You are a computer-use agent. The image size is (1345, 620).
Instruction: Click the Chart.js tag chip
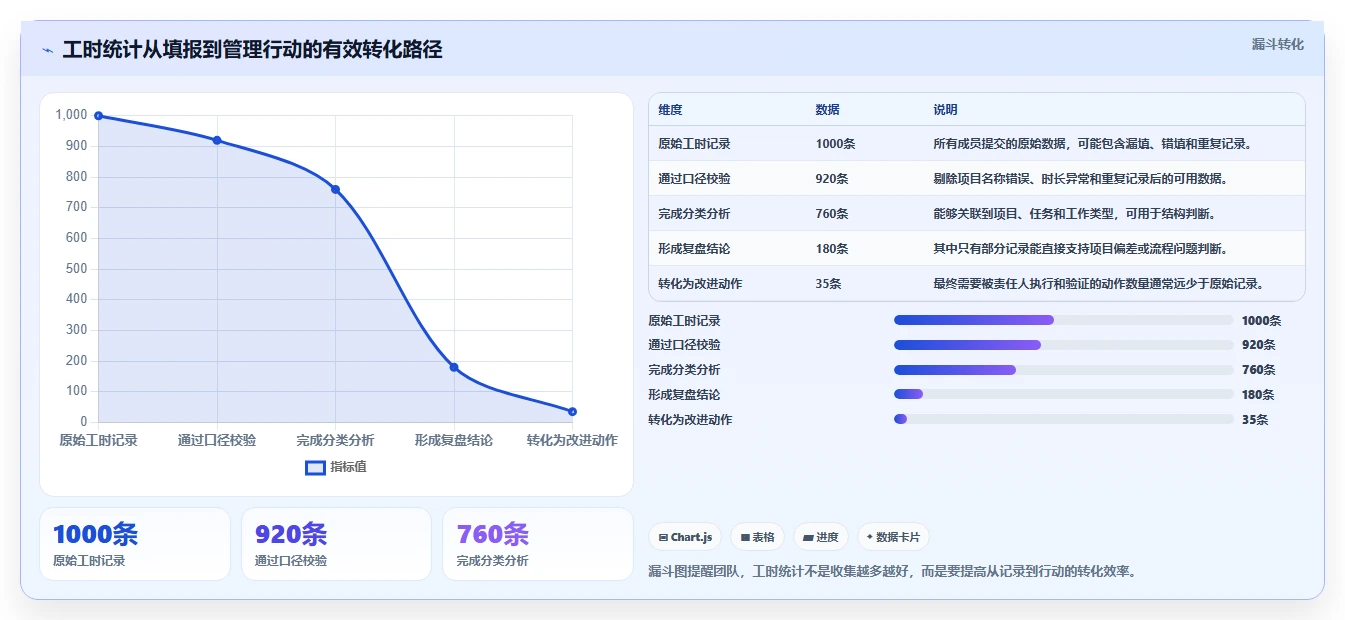click(x=685, y=537)
